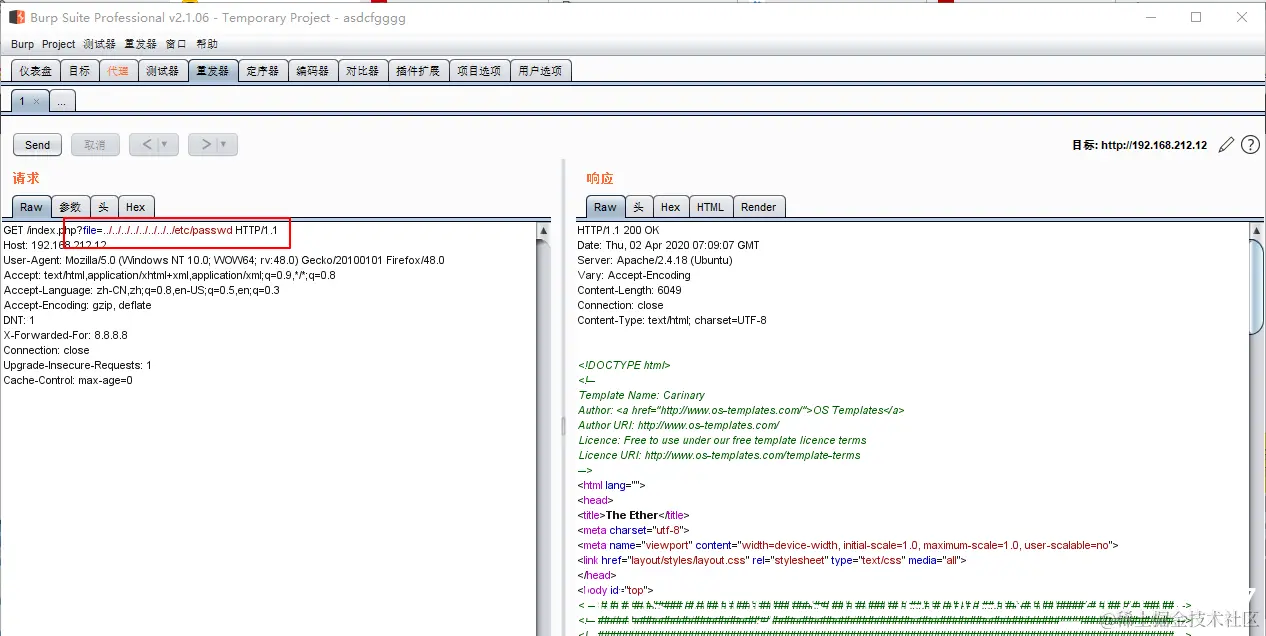Send the request
The height and width of the screenshot is (636, 1266).
(x=38, y=145)
